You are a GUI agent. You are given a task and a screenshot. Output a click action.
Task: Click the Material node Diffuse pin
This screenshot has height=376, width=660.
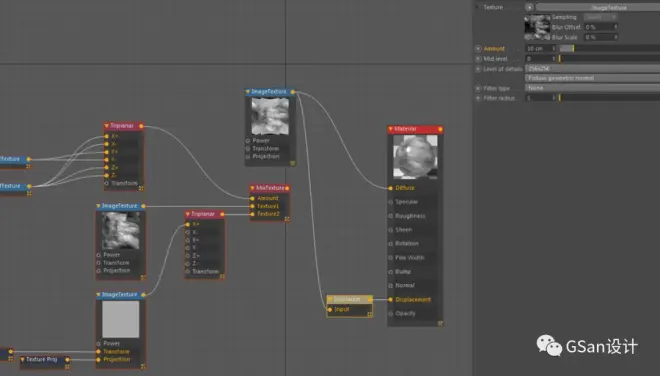click(x=391, y=188)
